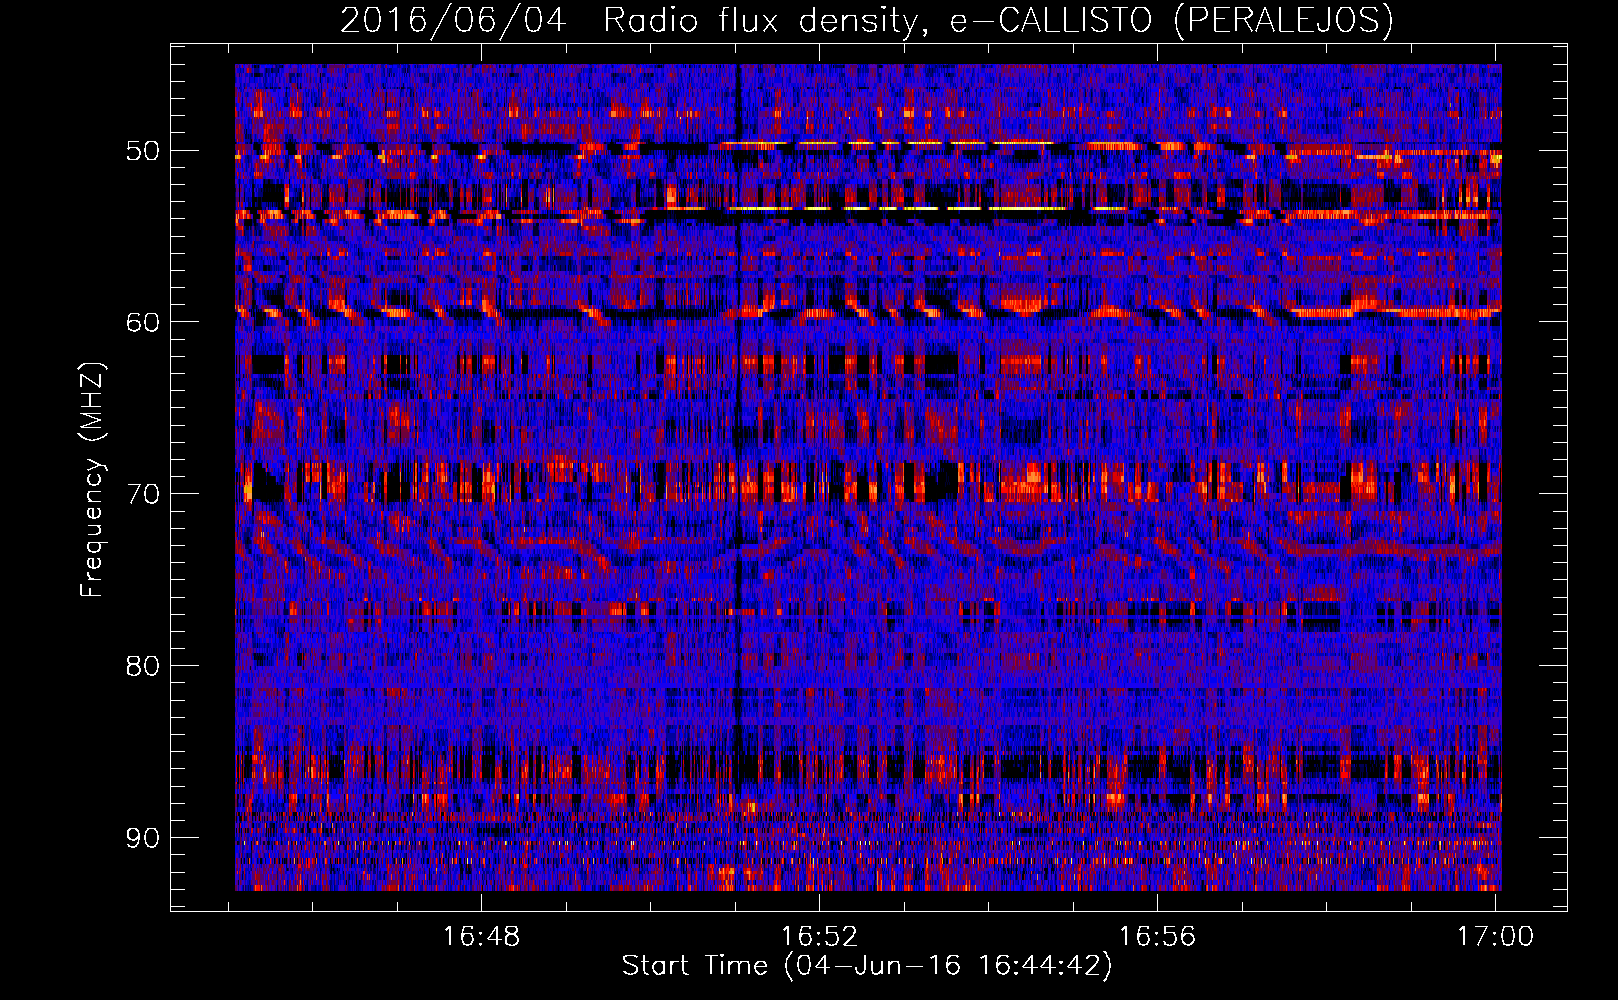Click the 60 frequency tick label
The image size is (1618, 1000).
[x=142, y=322]
